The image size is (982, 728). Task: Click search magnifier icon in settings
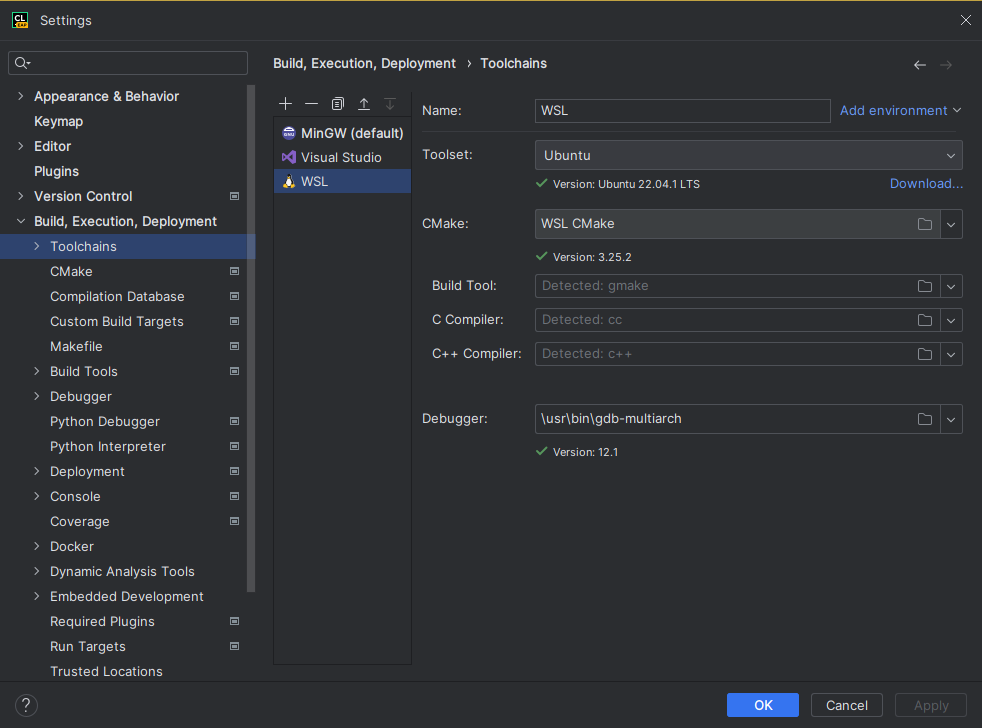click(22, 63)
